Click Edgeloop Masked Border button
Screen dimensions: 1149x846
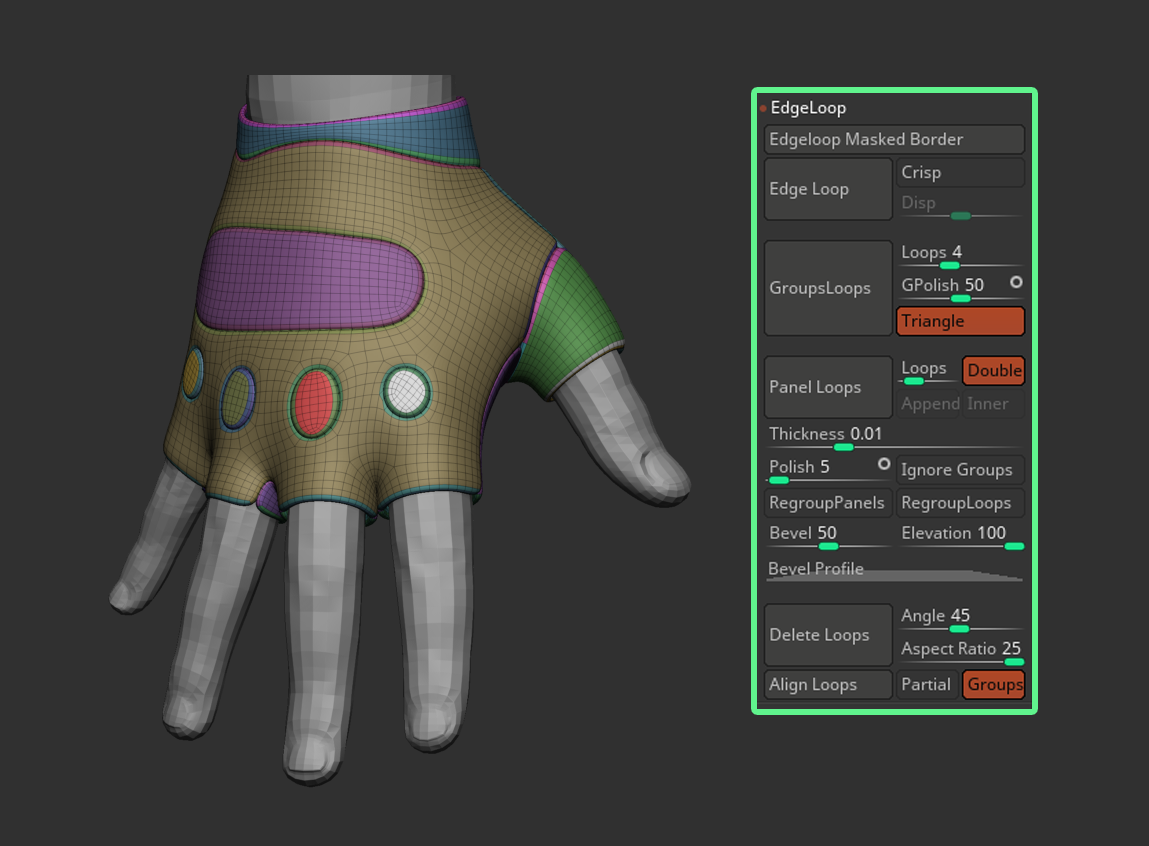pyautogui.click(x=894, y=139)
